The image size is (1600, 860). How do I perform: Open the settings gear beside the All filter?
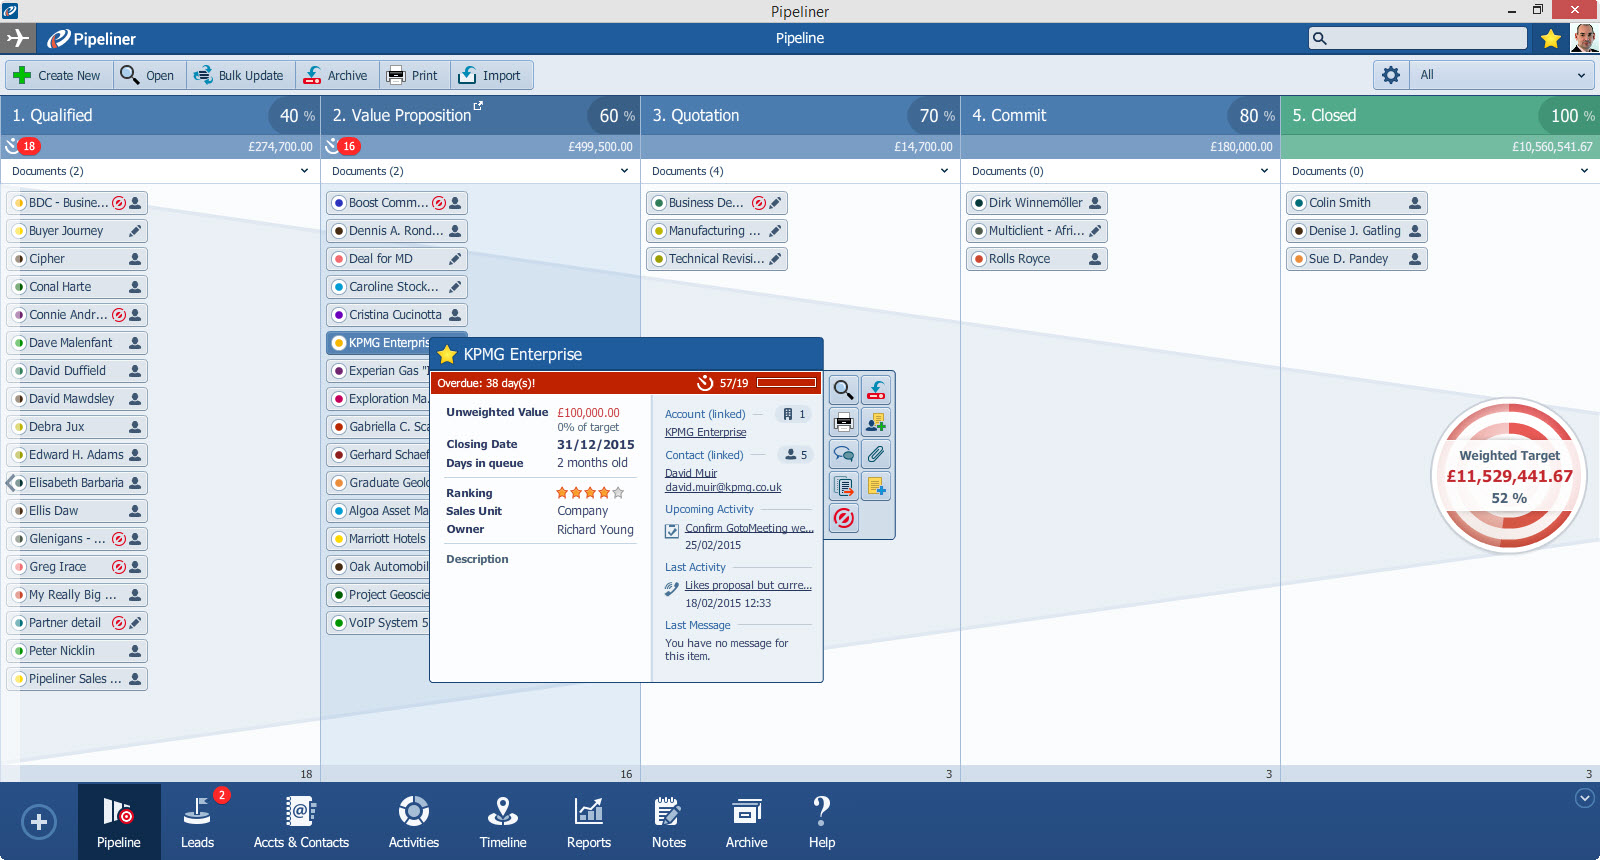tap(1390, 75)
